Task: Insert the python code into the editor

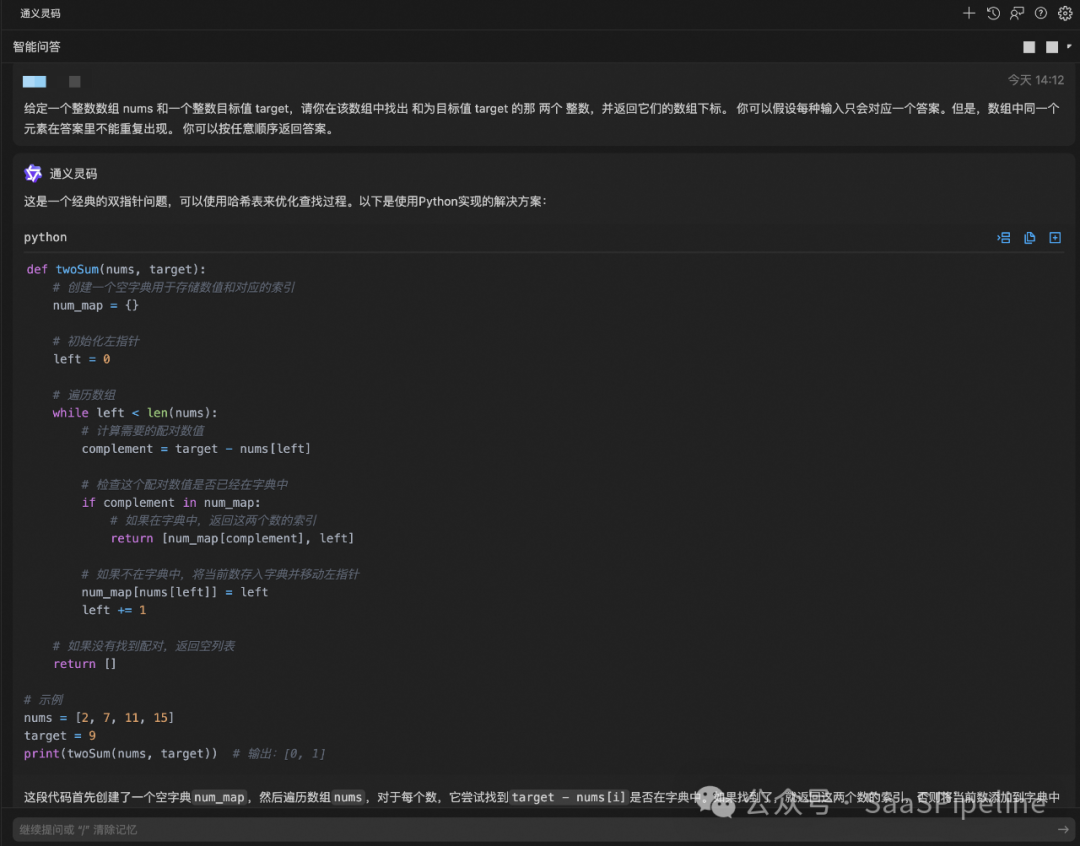Action: [x=1004, y=238]
